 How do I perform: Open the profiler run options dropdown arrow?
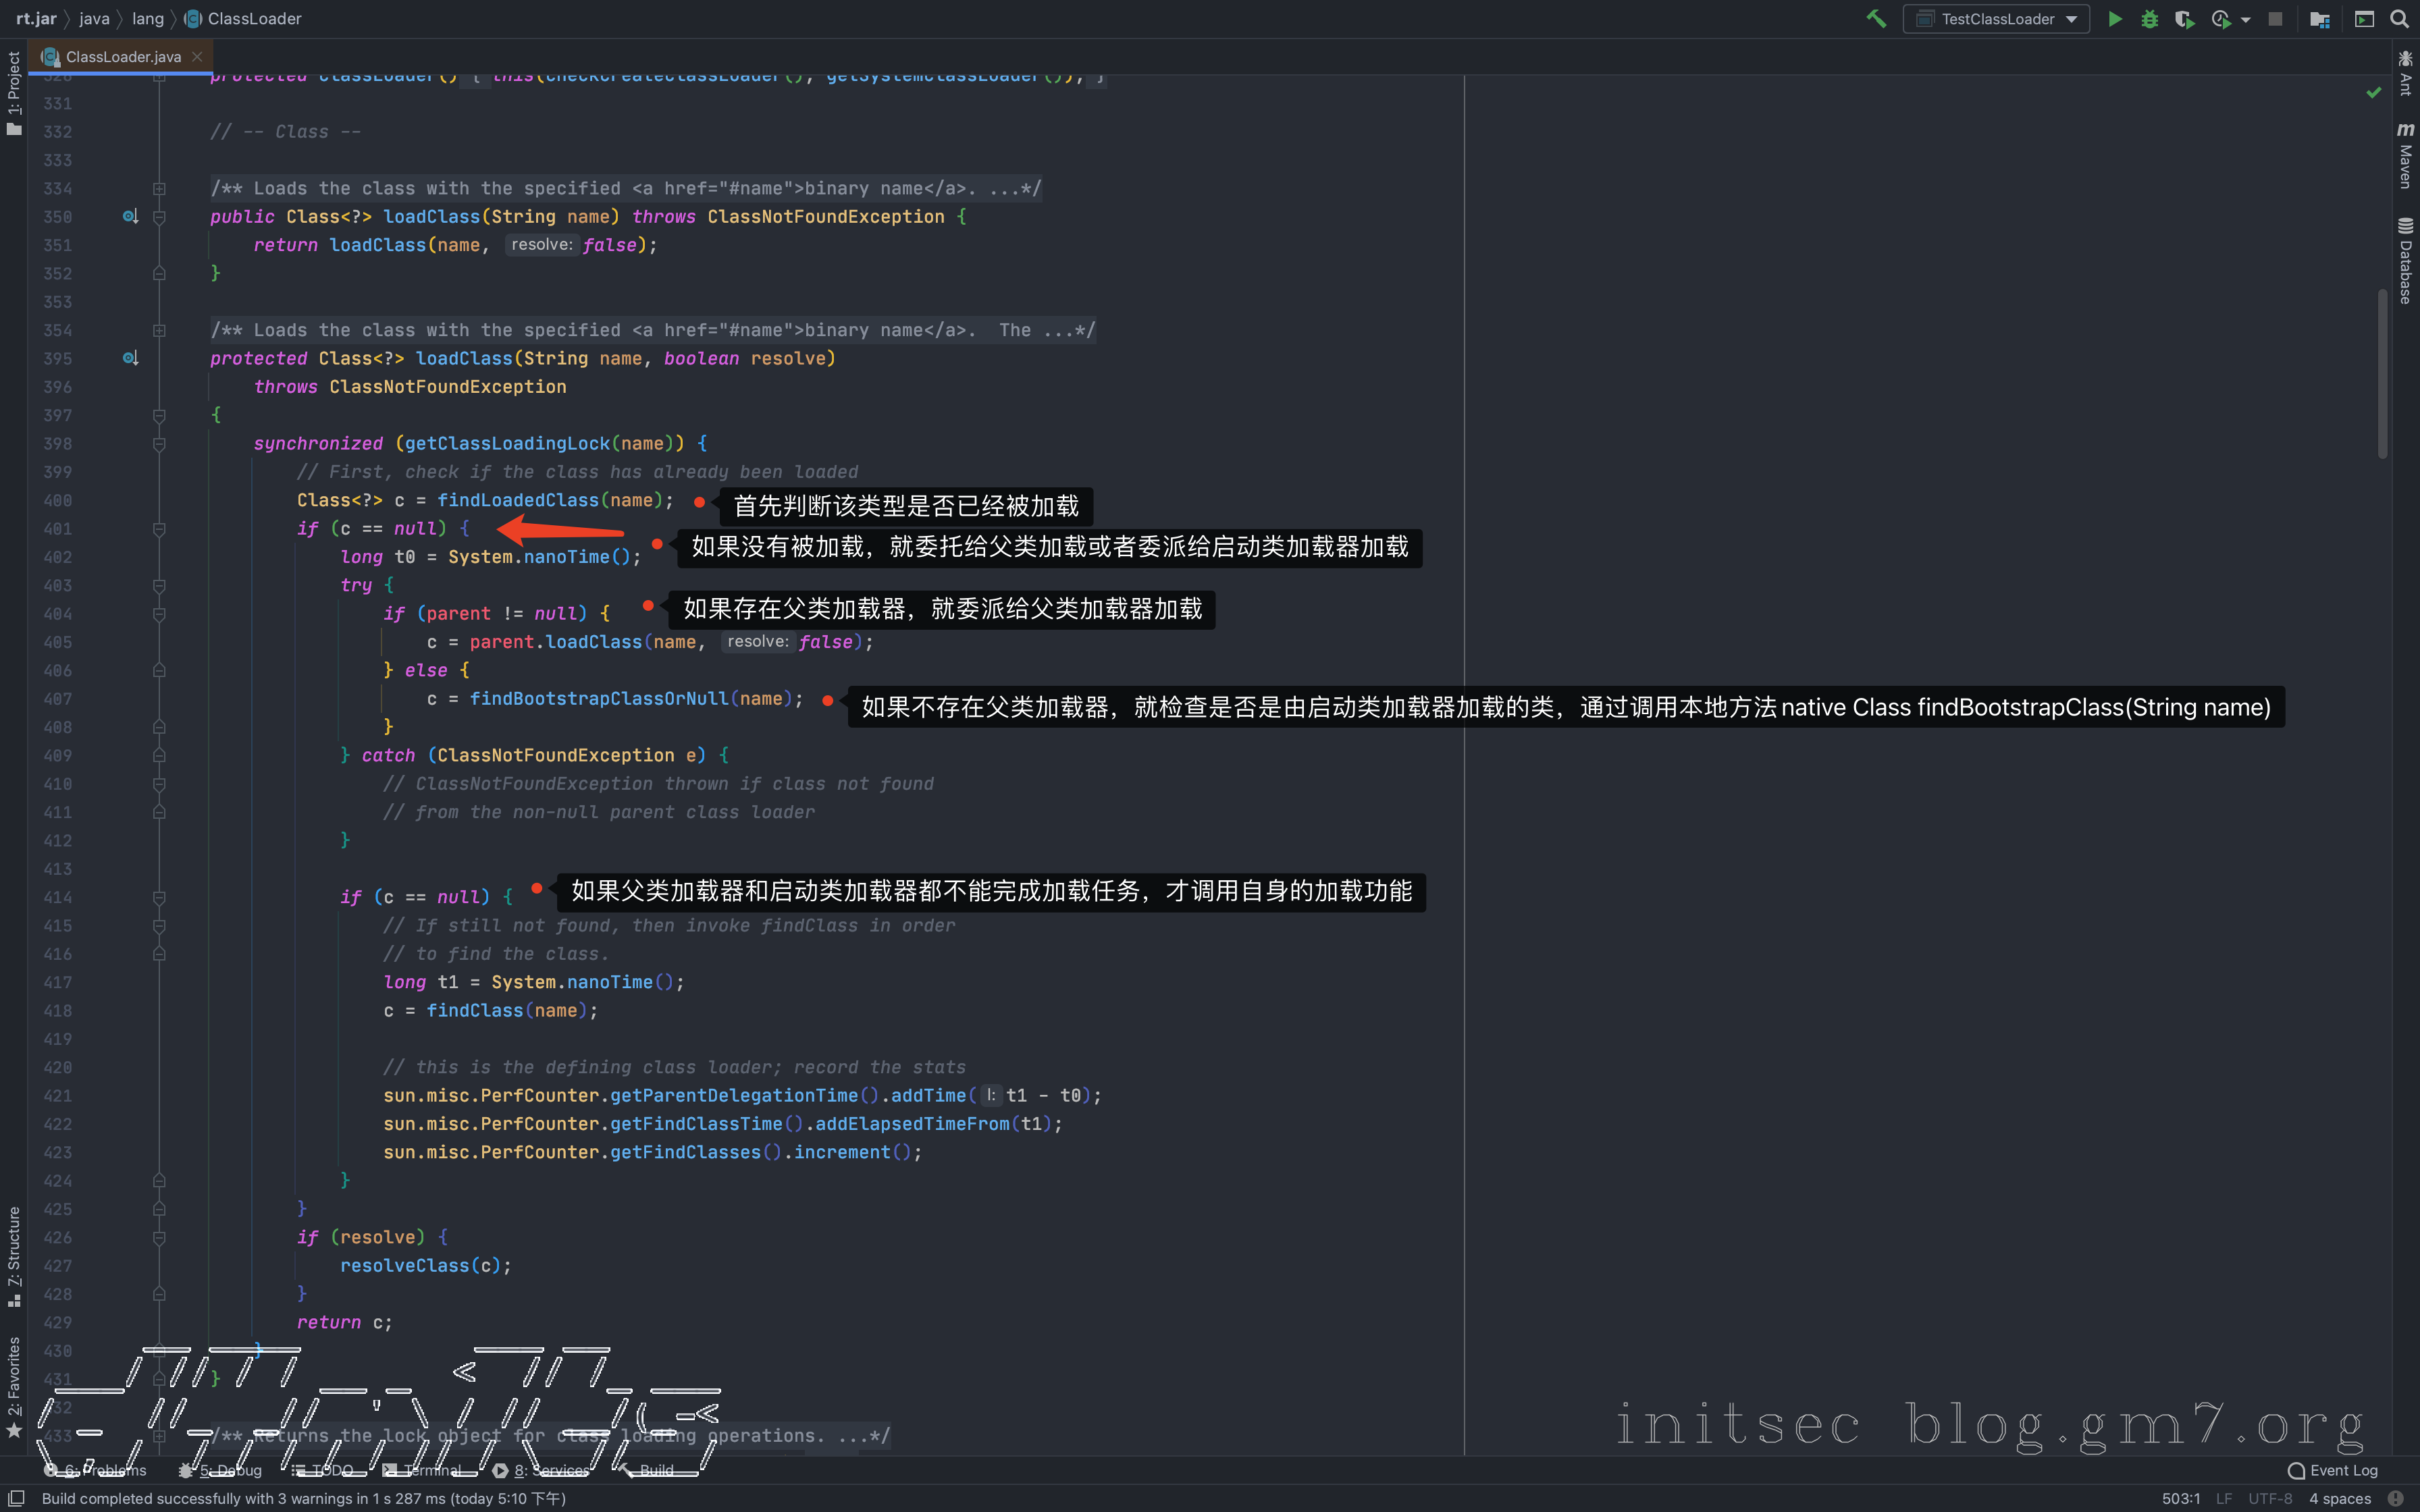2246,19
